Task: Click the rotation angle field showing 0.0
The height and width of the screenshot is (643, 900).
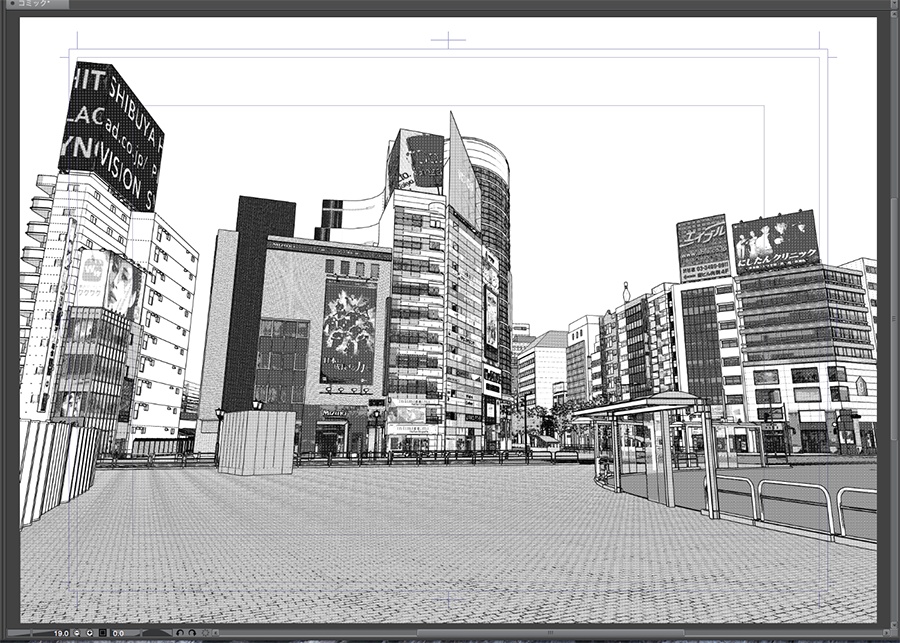Action: click(x=118, y=632)
